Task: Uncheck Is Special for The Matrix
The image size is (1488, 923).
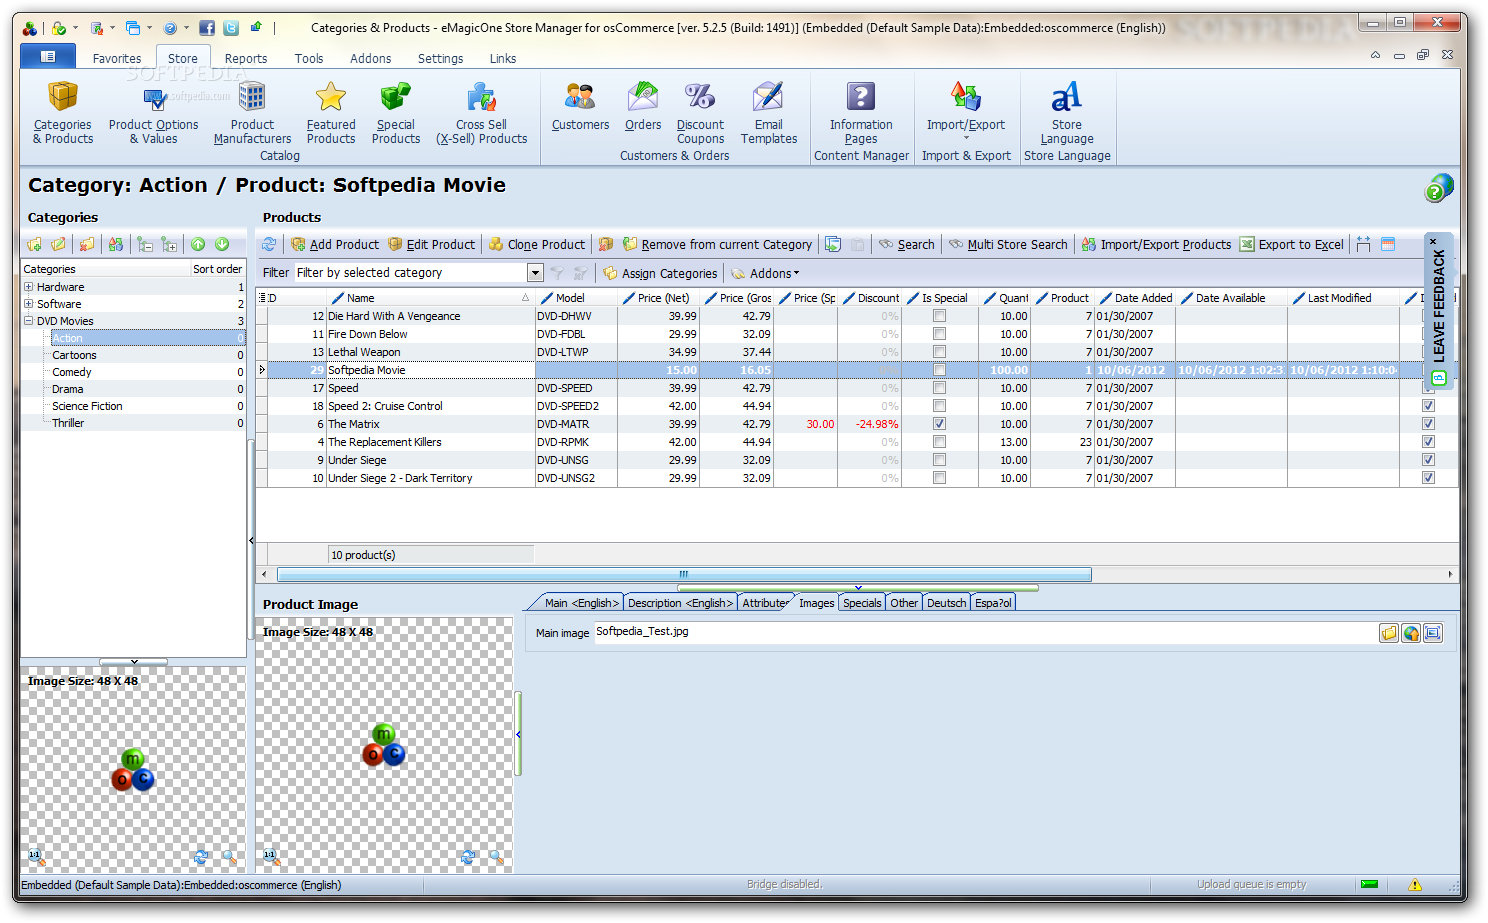Action: (x=939, y=424)
